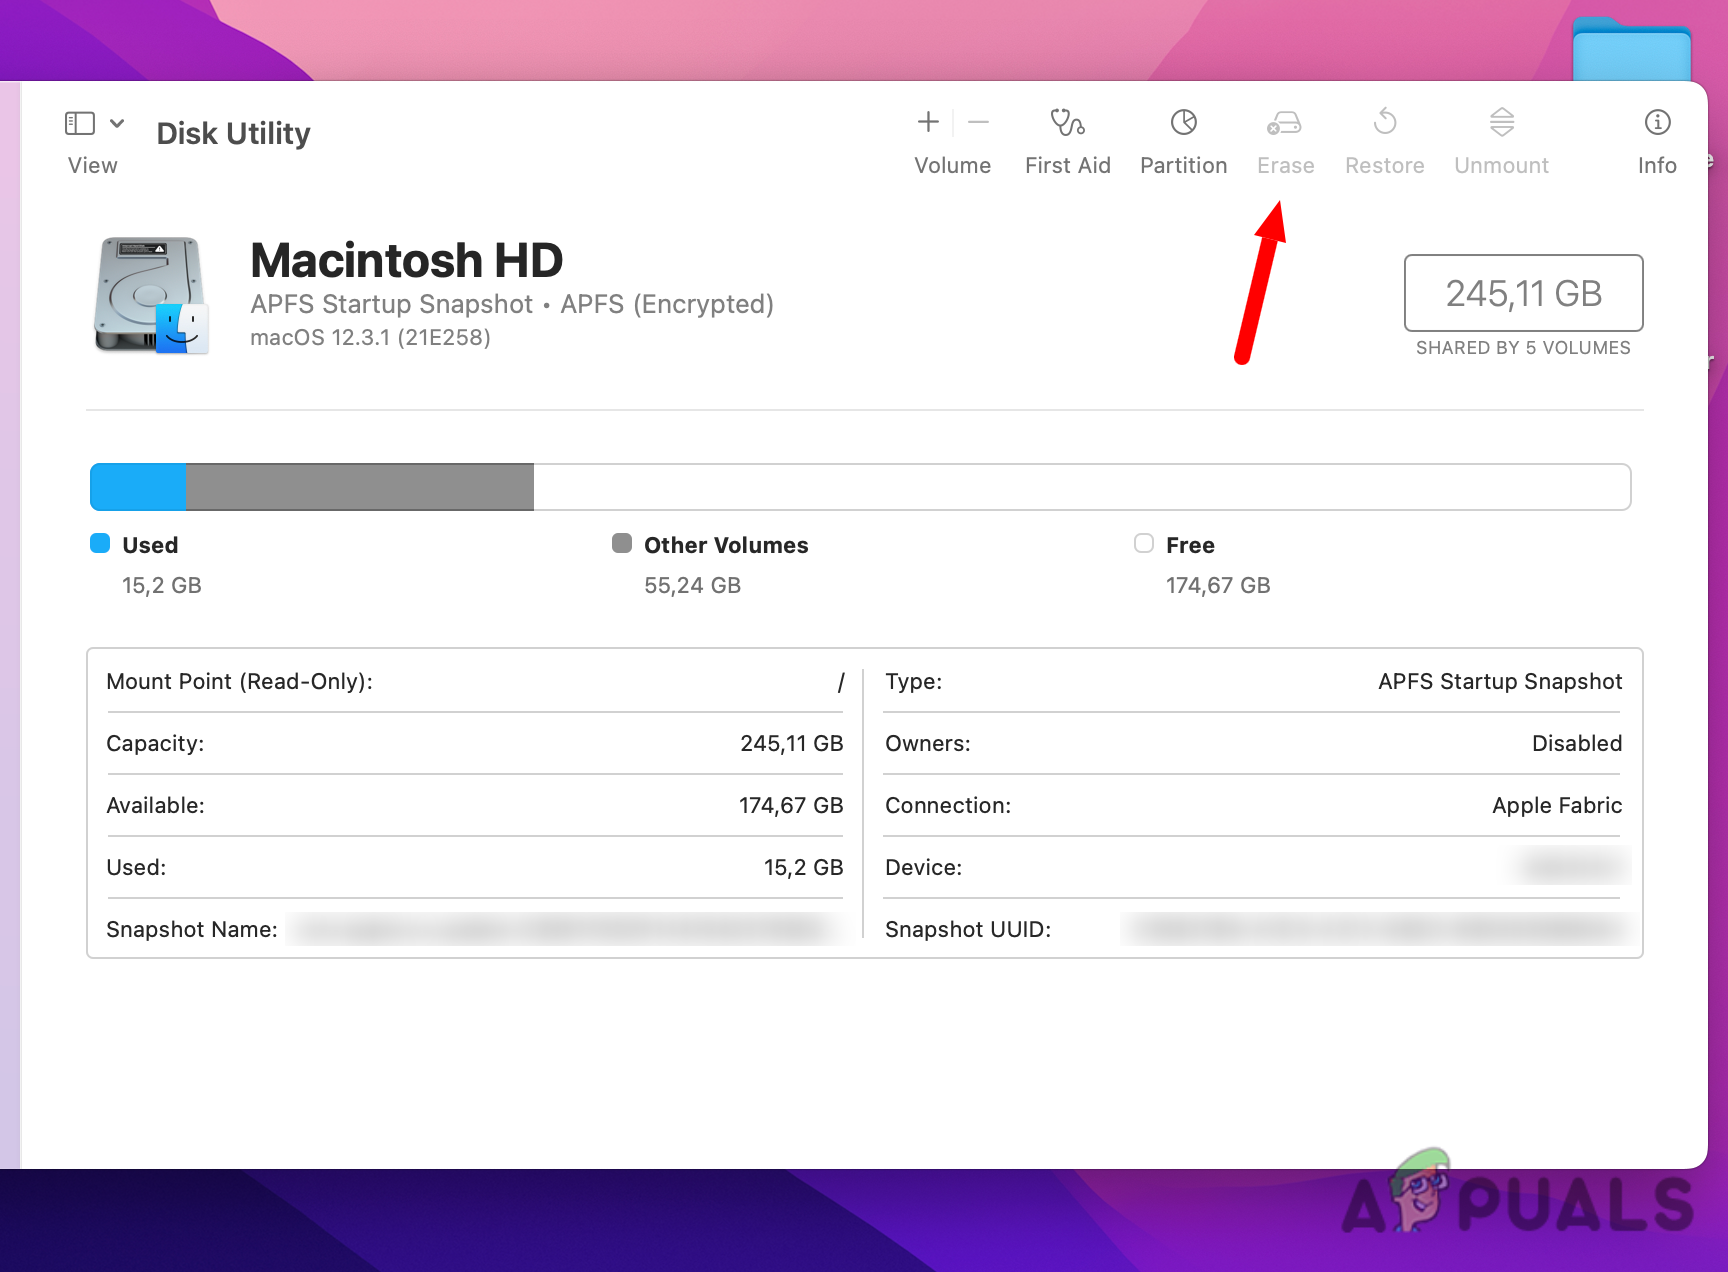Click the Unmount eject icon
This screenshot has height=1272, width=1728.
tap(1502, 122)
